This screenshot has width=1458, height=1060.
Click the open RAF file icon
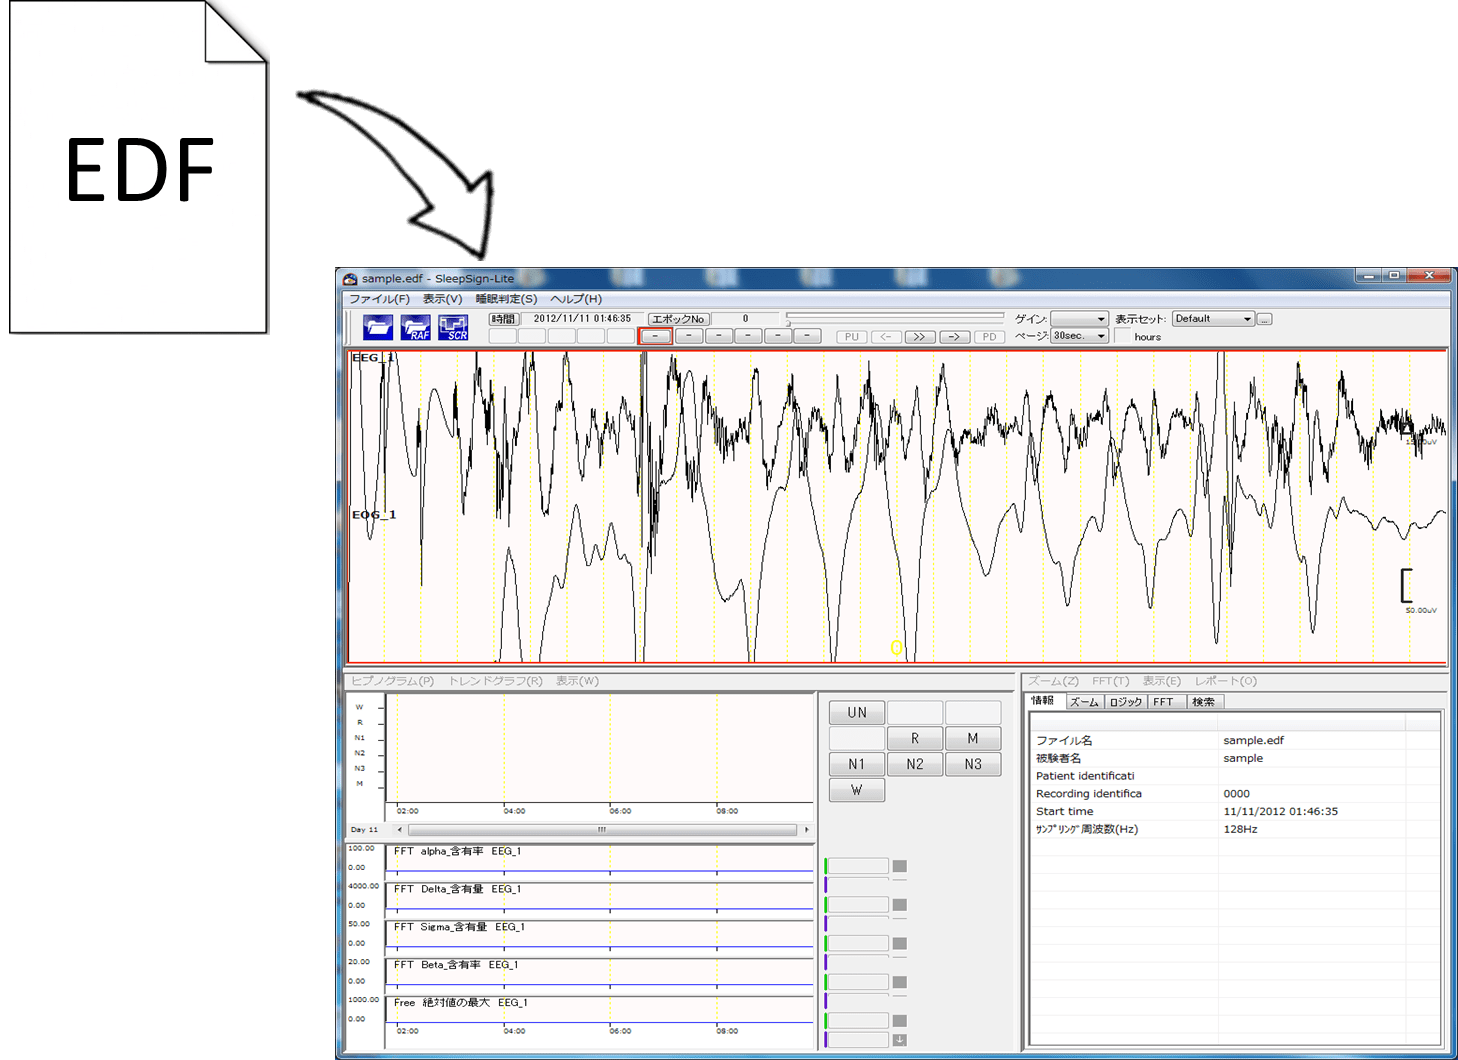[x=415, y=327]
